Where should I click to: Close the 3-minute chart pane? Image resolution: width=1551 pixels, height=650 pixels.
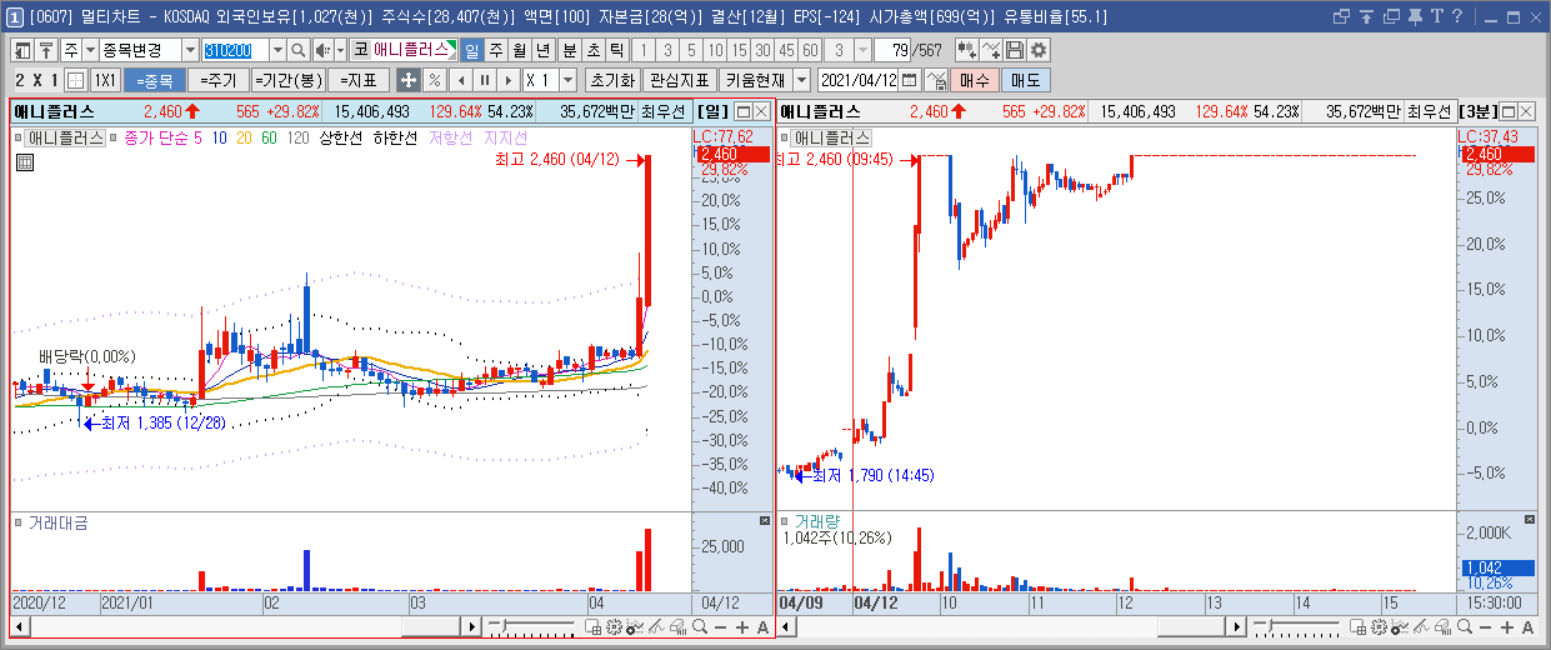click(1527, 111)
